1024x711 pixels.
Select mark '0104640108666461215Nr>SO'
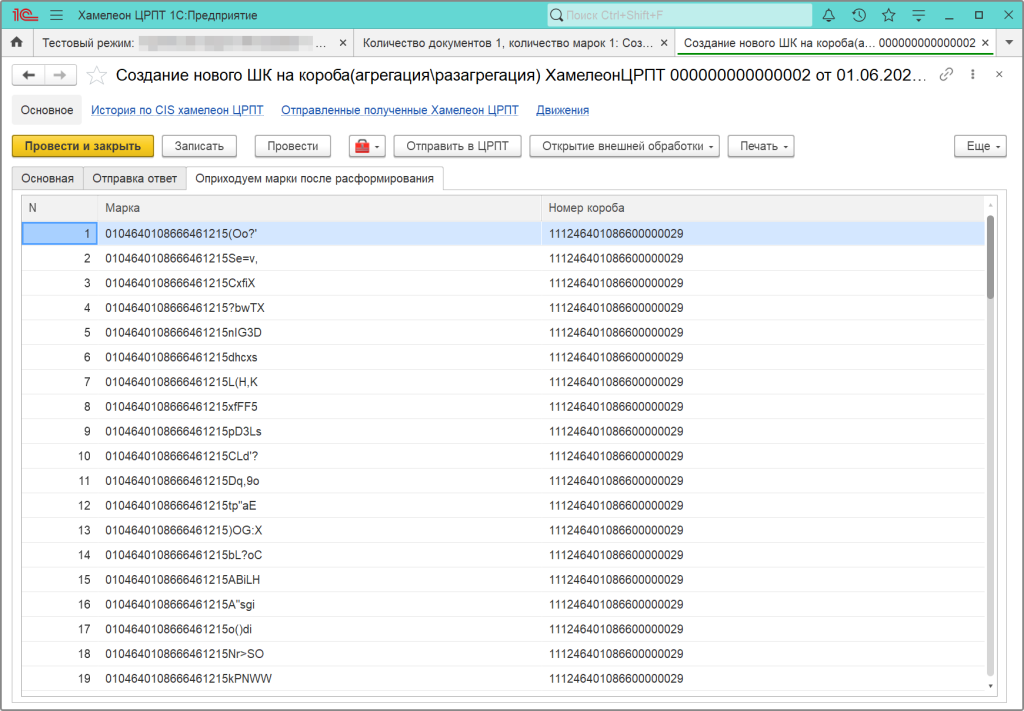pos(319,654)
